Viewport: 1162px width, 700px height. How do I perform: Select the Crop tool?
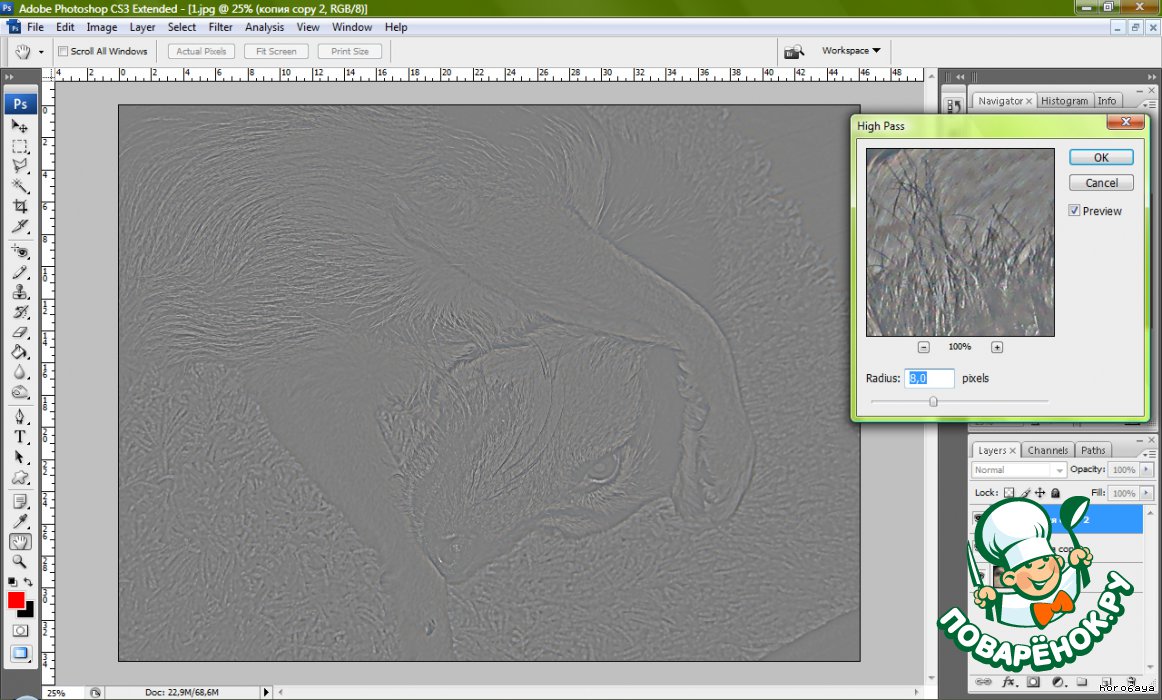click(x=20, y=206)
